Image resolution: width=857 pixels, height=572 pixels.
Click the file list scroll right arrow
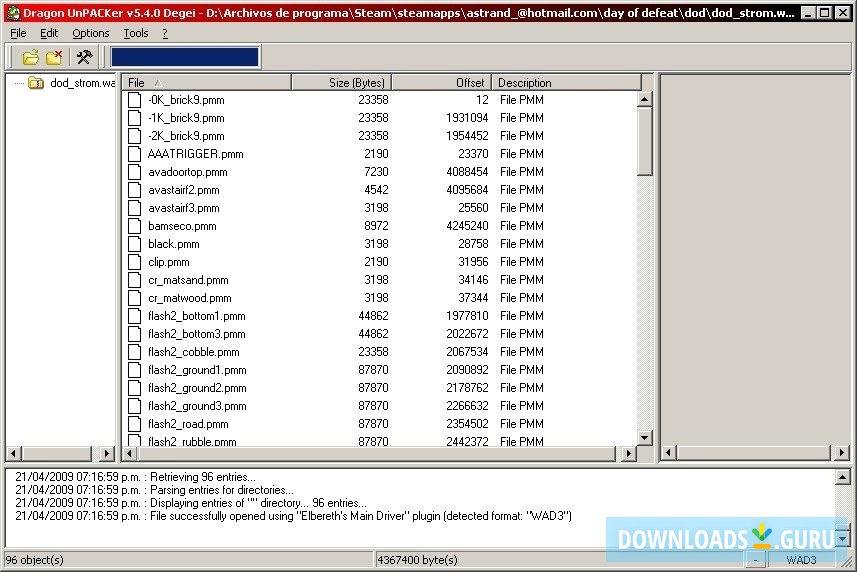coord(629,453)
